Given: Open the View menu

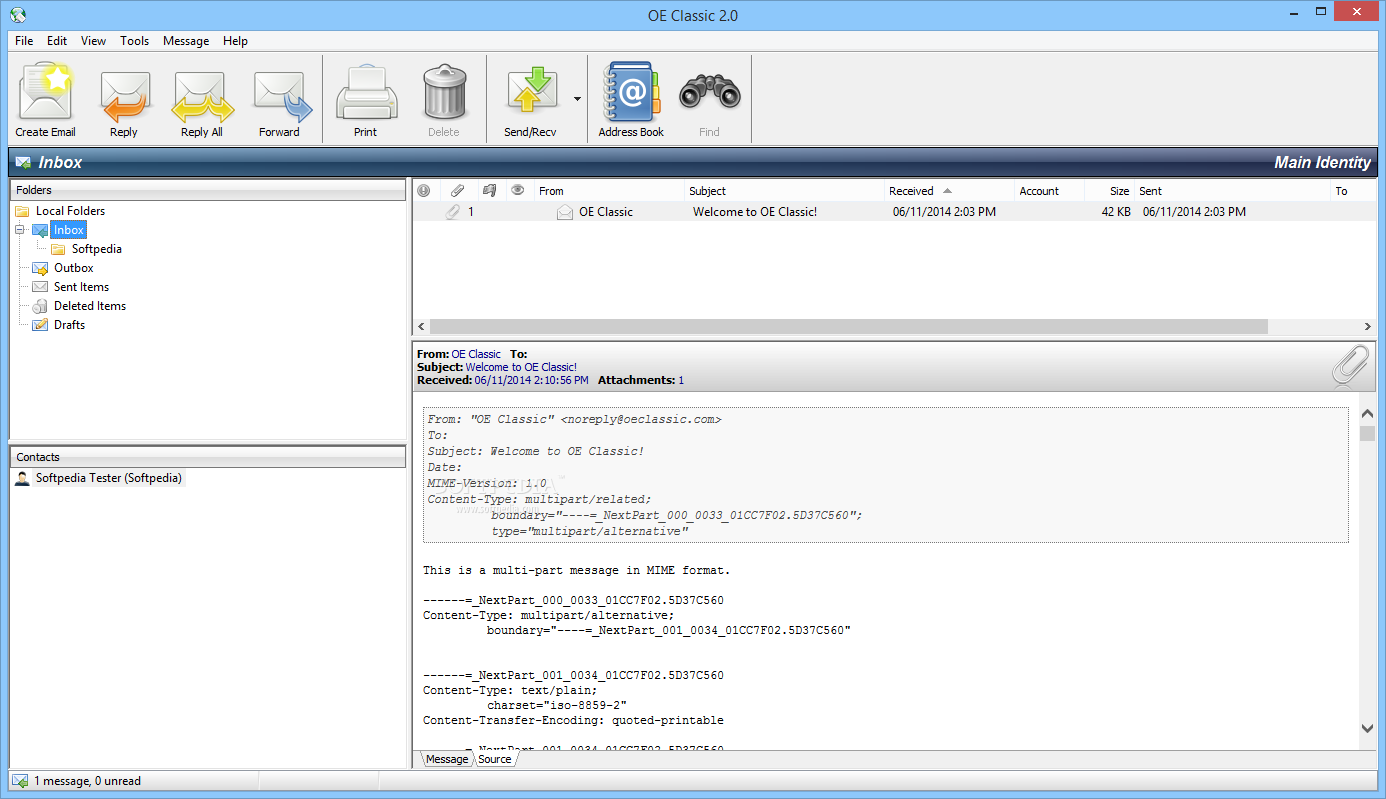Looking at the screenshot, I should click(94, 41).
